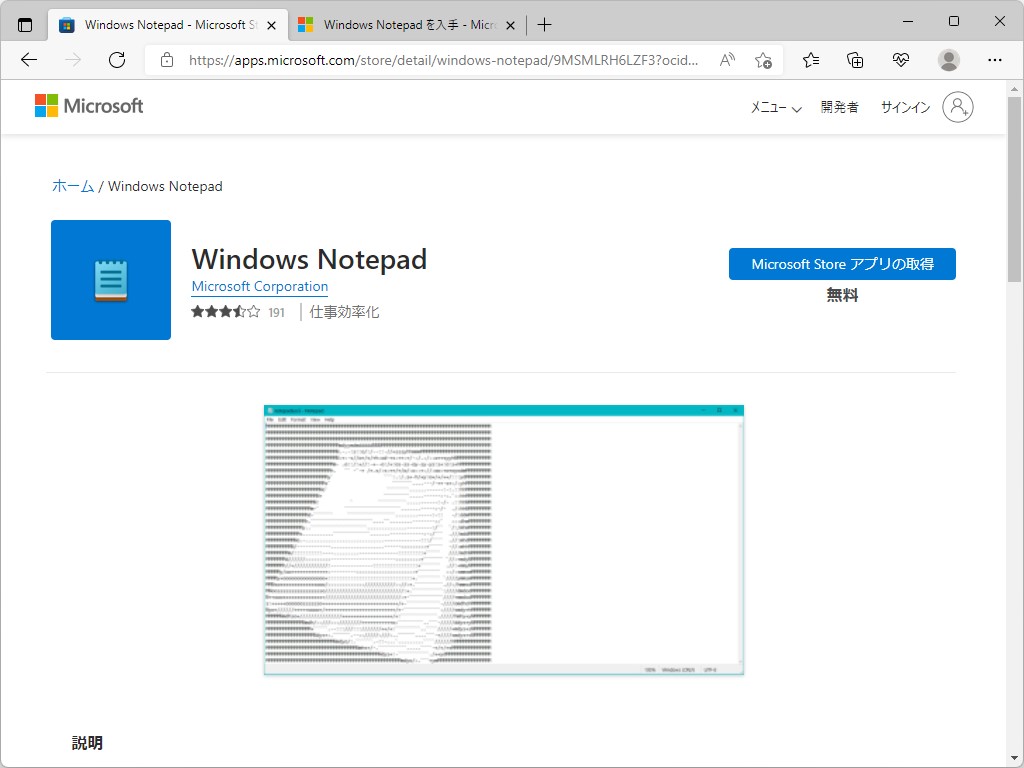Open the 開発者 link
1024x768 pixels.
(839, 107)
